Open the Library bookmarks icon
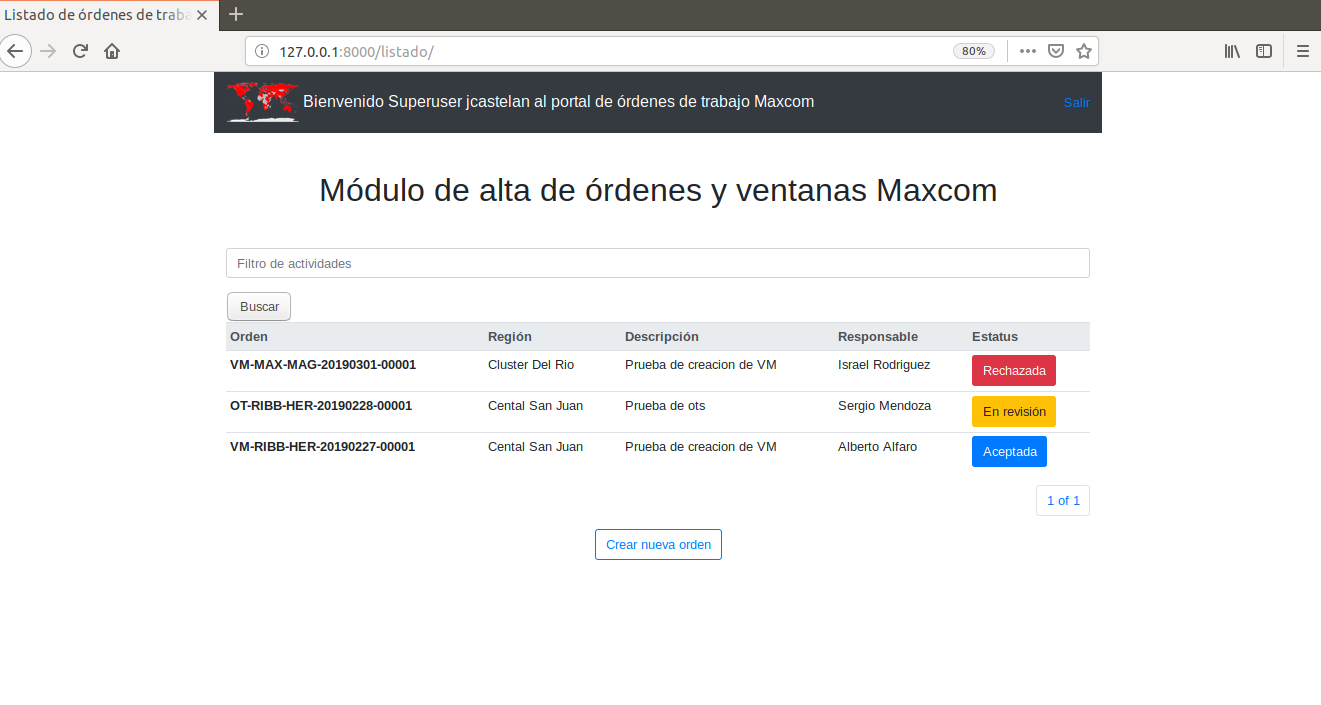 [1232, 51]
